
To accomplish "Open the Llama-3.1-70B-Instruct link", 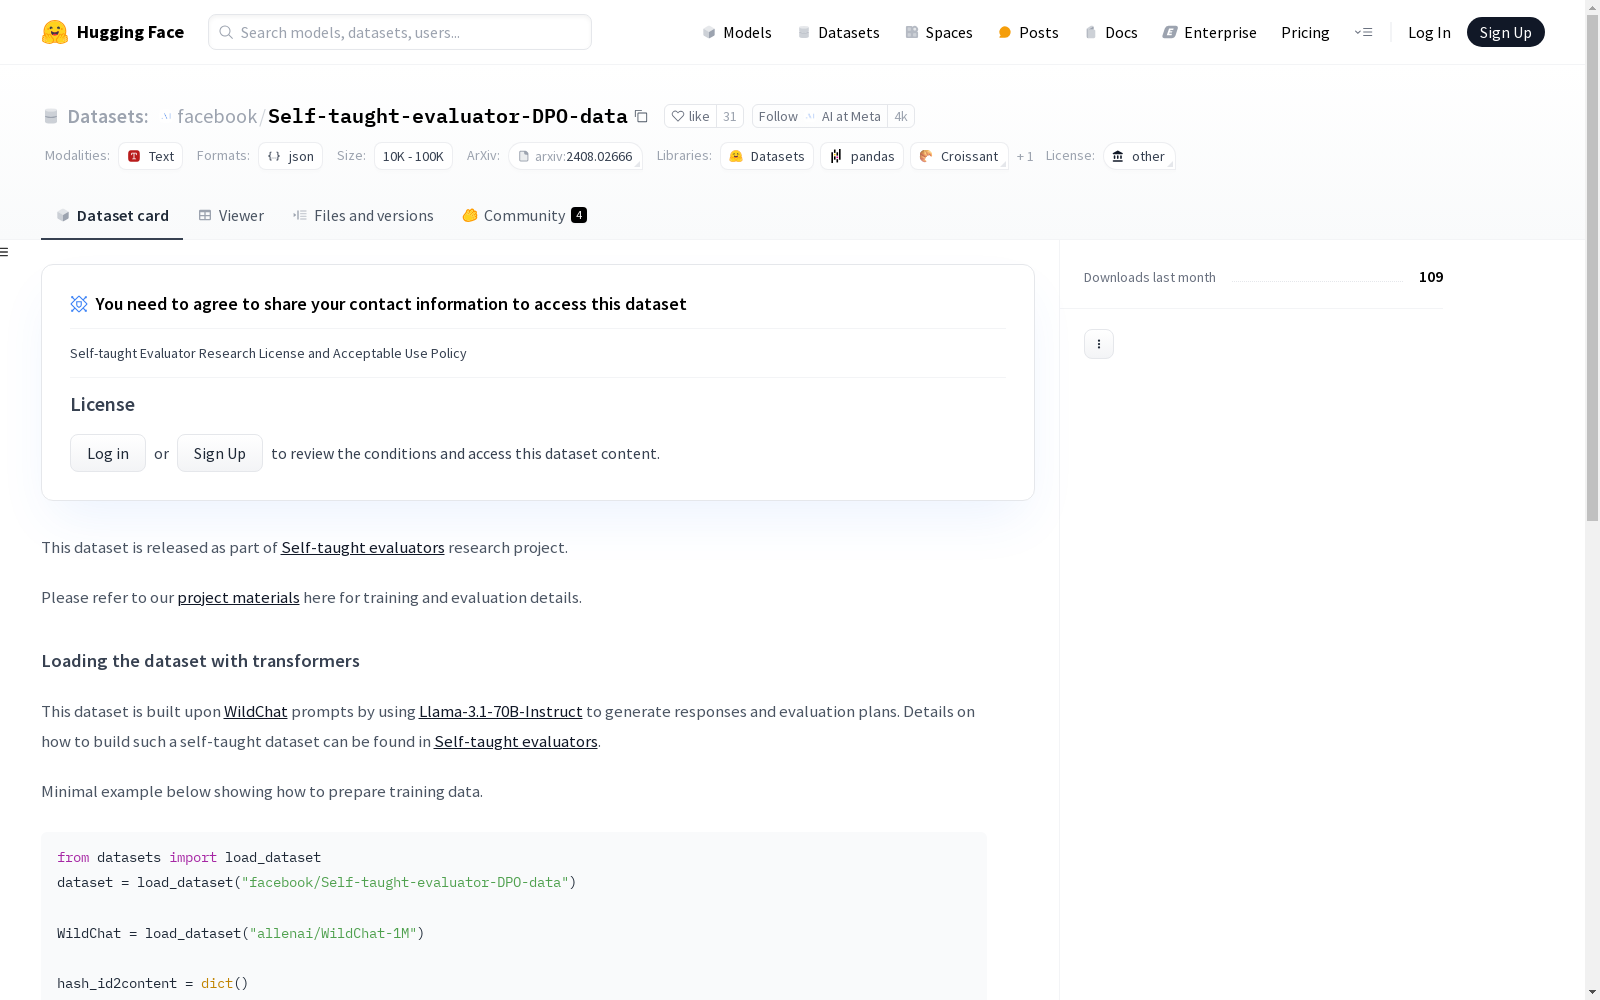I will [x=501, y=711].
